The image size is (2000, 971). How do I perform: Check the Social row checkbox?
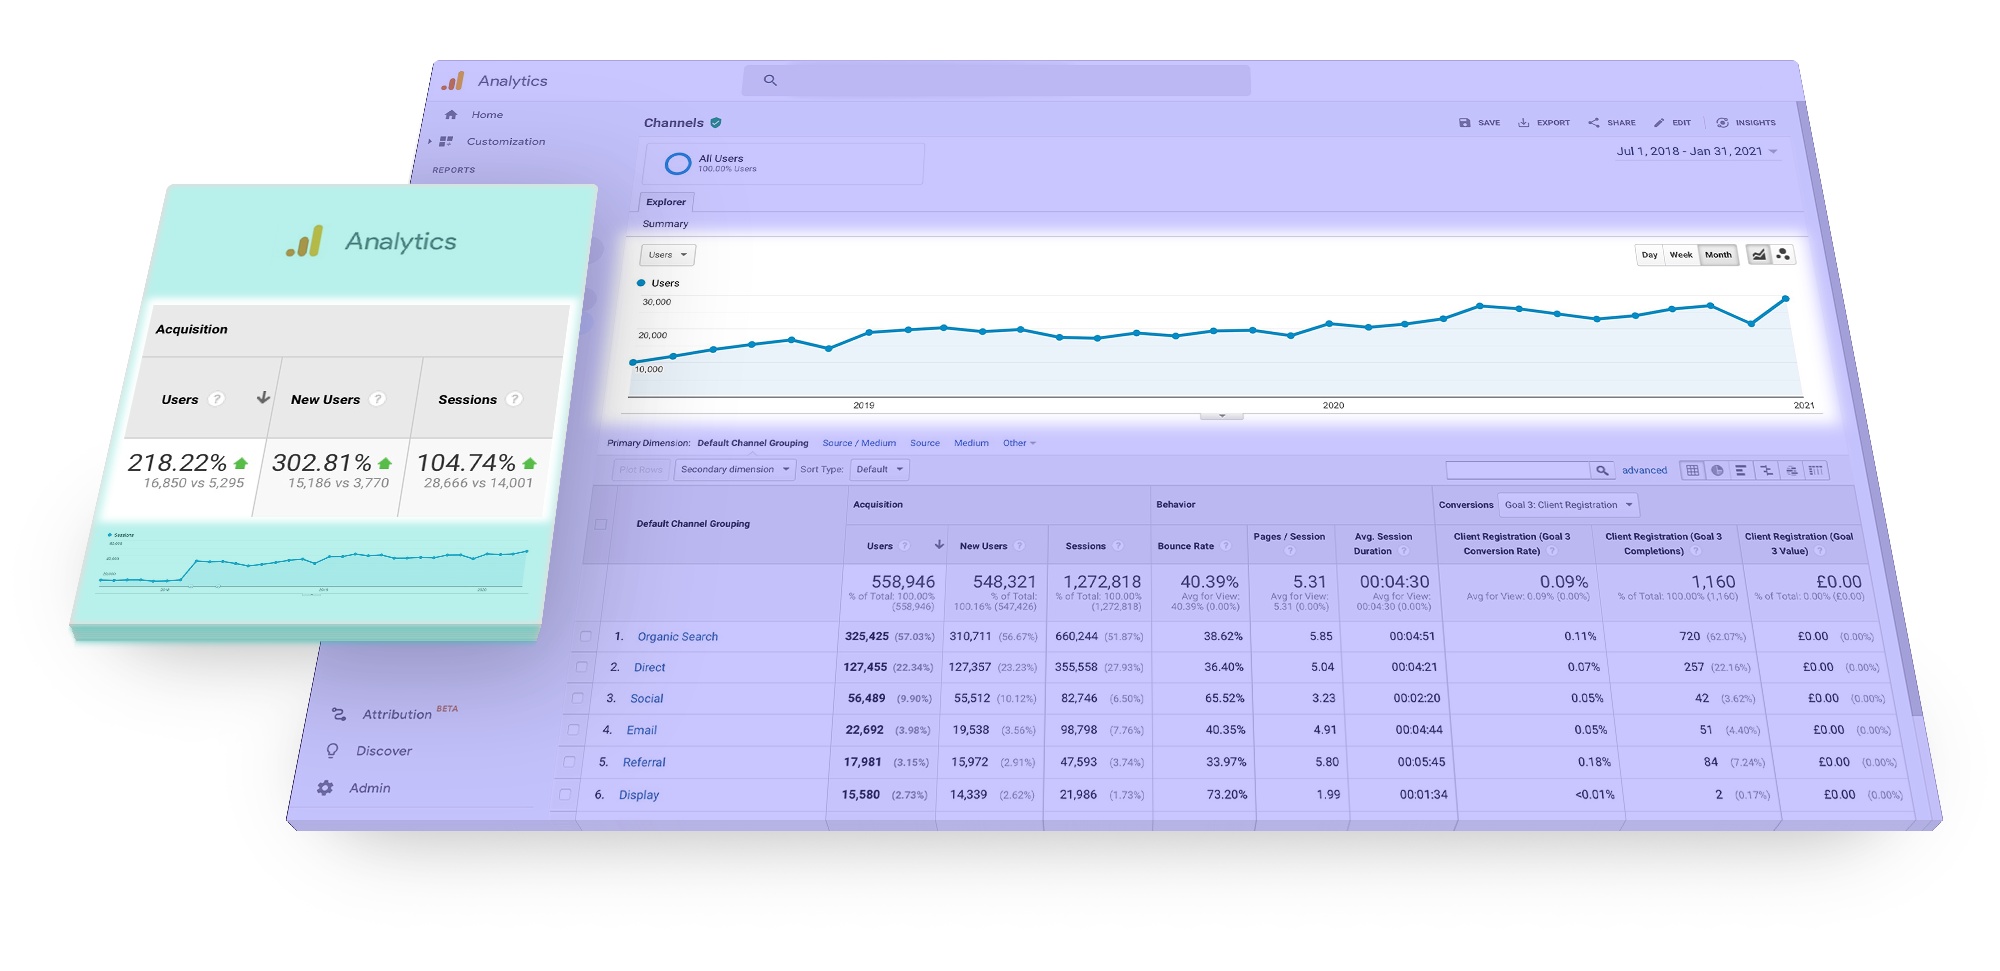pos(577,698)
